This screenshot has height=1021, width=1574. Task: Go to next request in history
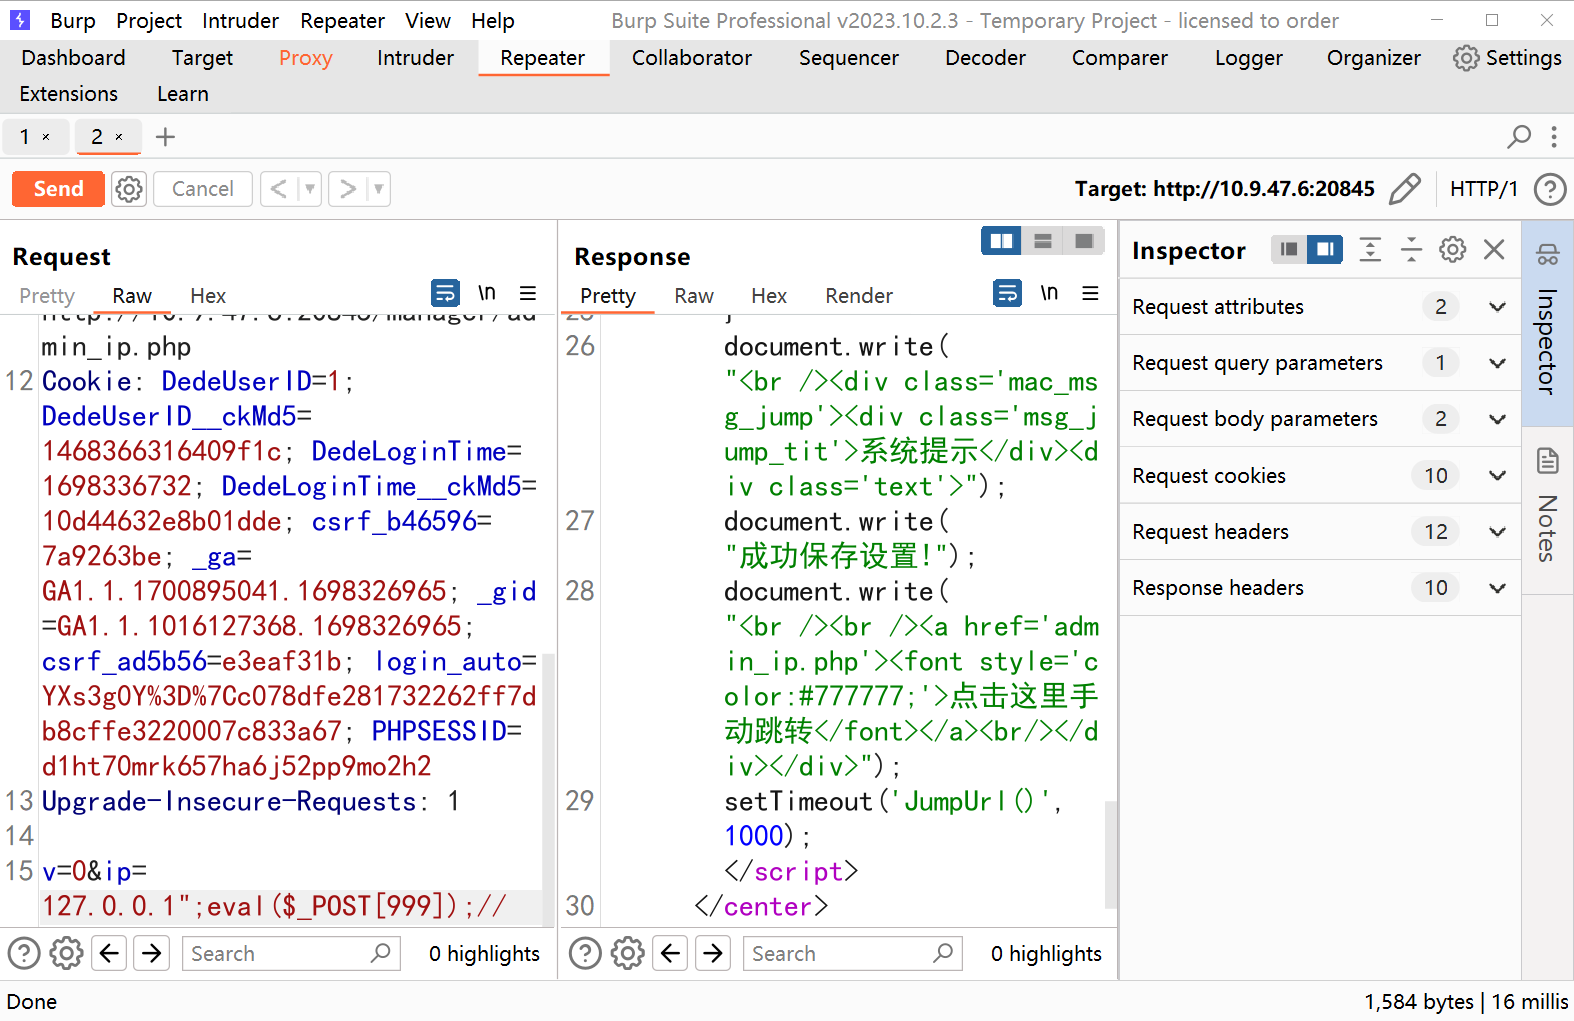[x=347, y=189]
